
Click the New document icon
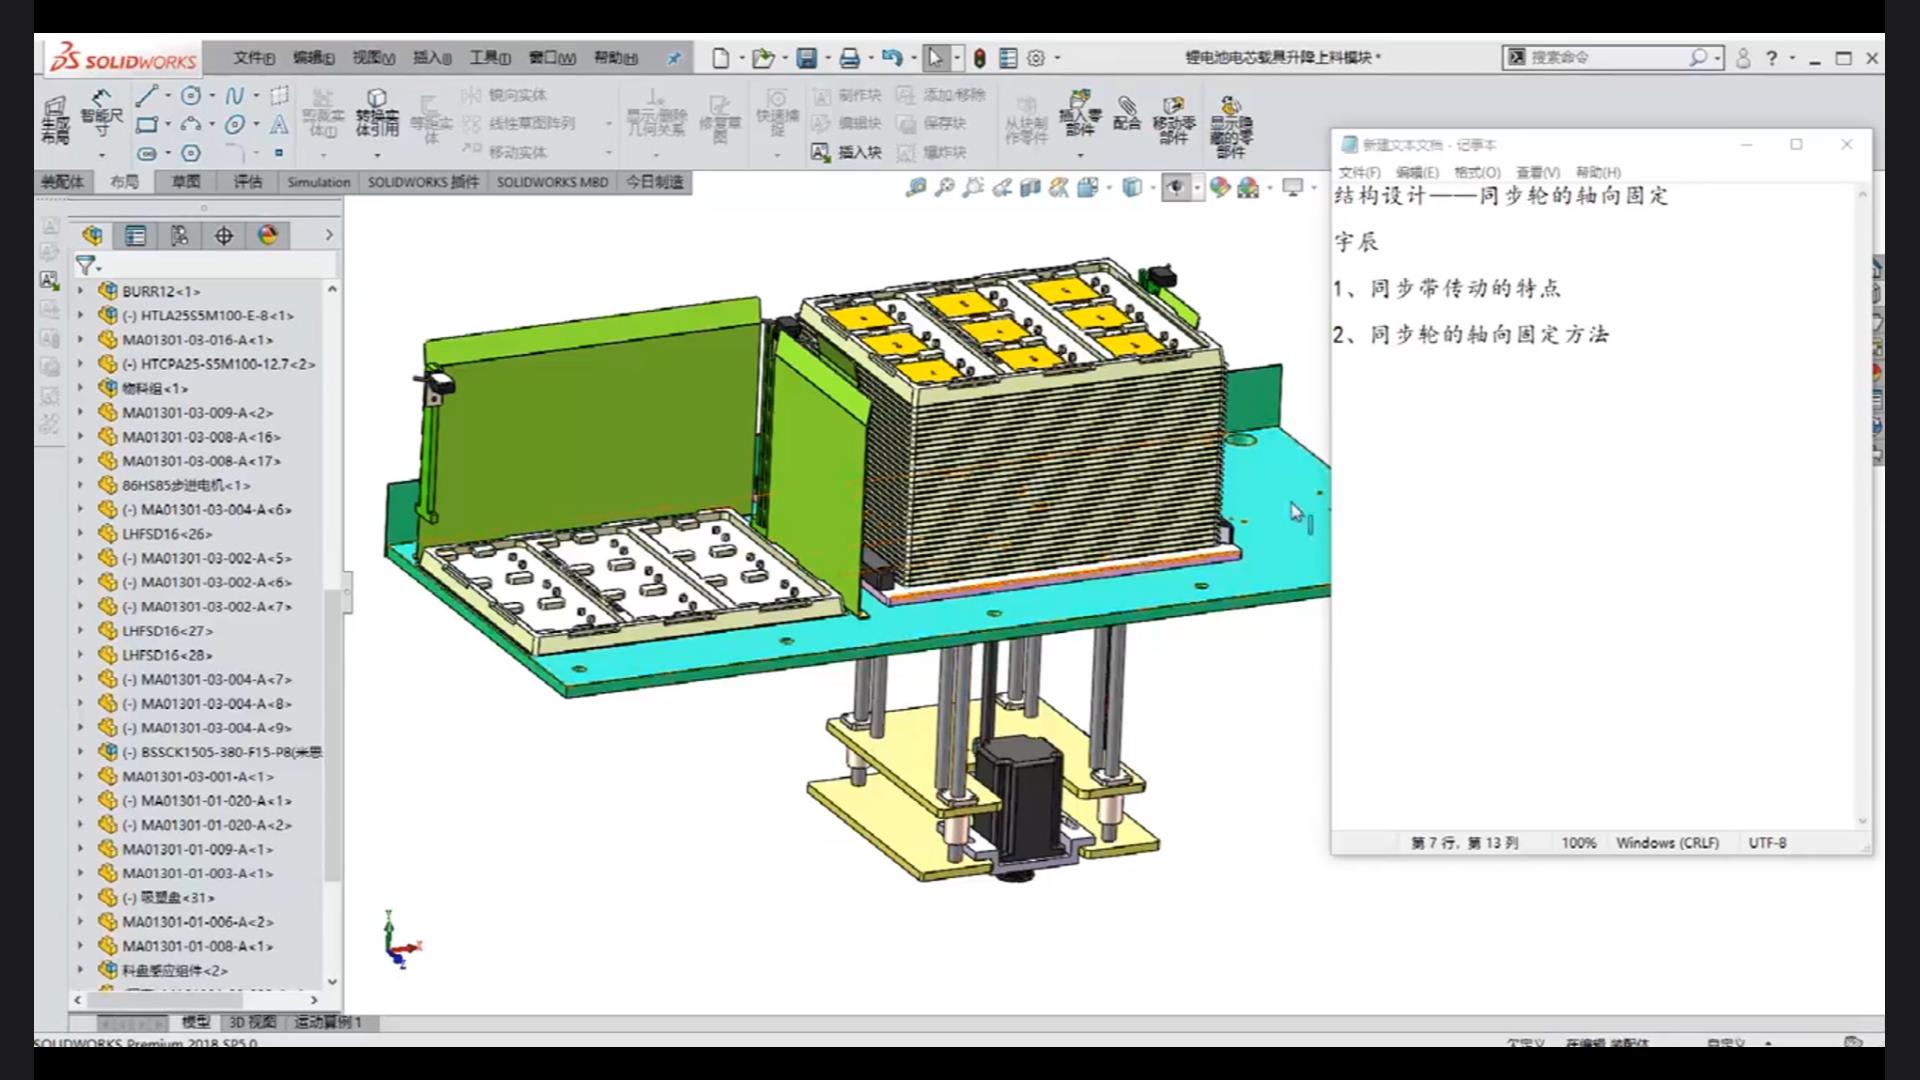pyautogui.click(x=720, y=58)
